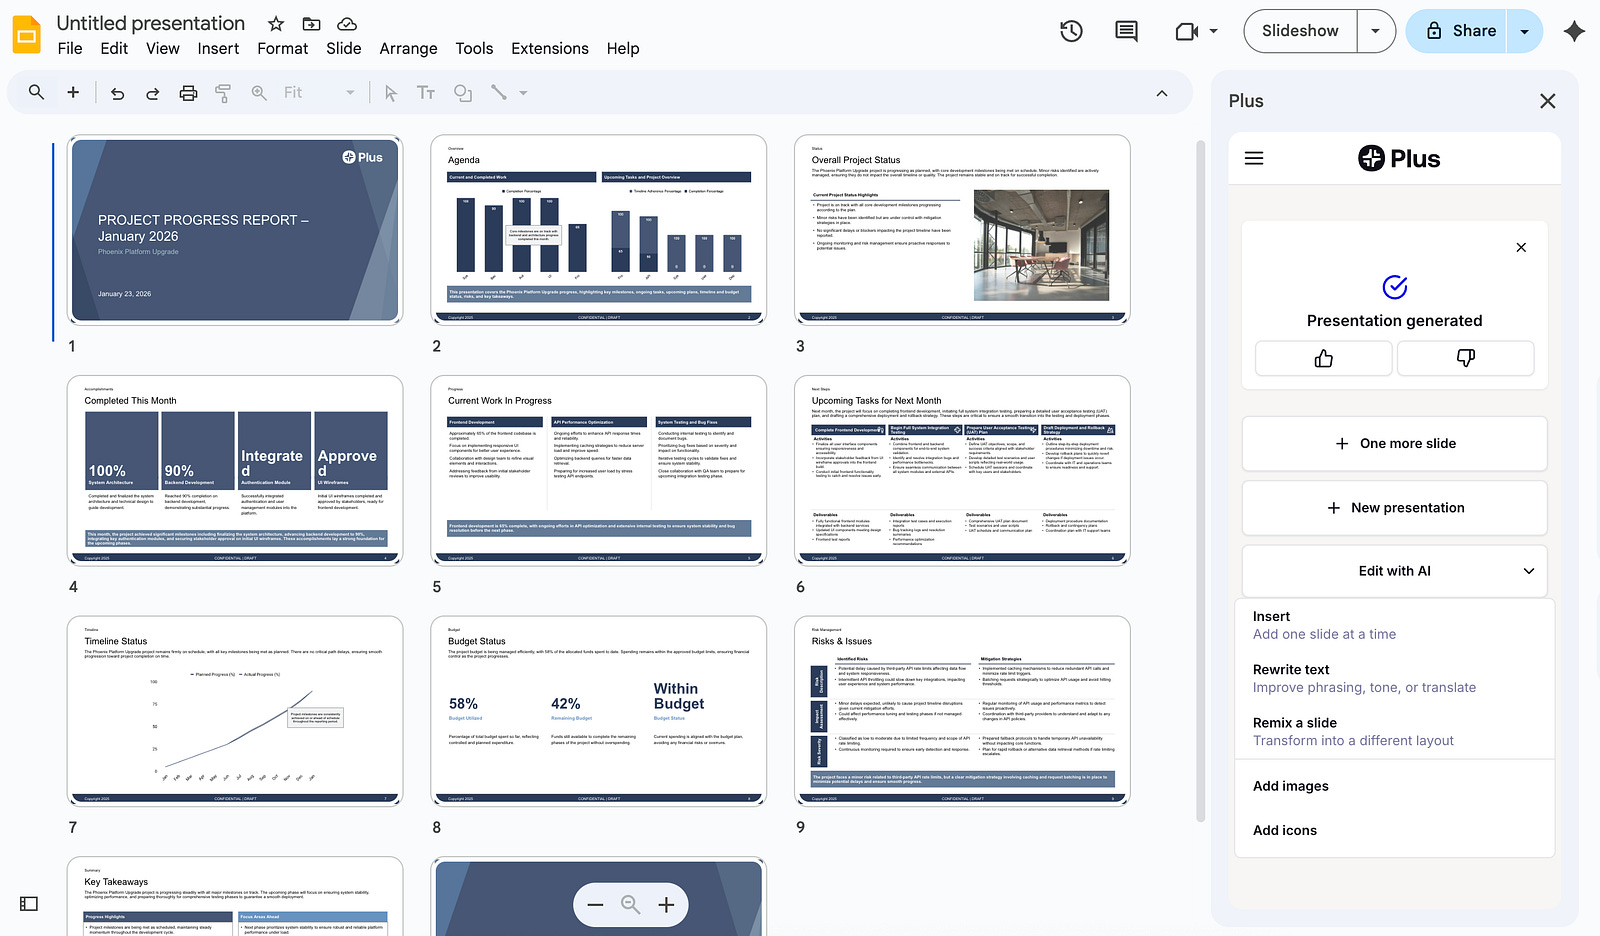
Task: Collapse the toolbar with the chevron
Action: click(1162, 93)
